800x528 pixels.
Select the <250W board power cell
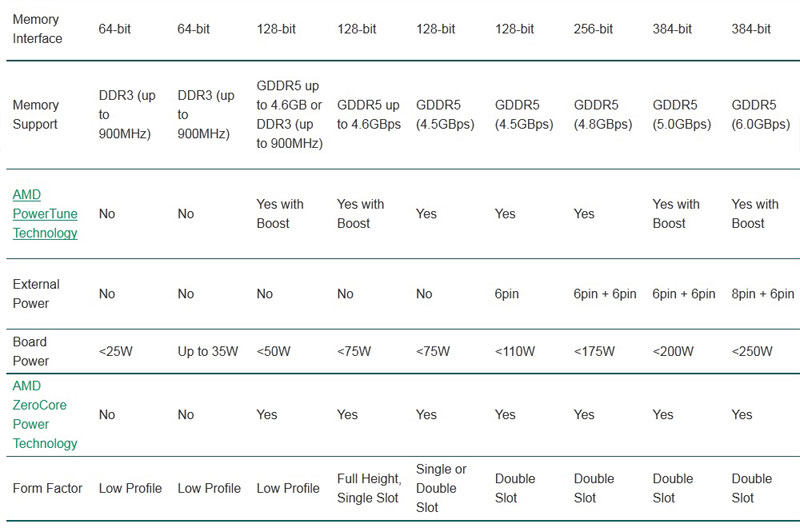pos(752,351)
